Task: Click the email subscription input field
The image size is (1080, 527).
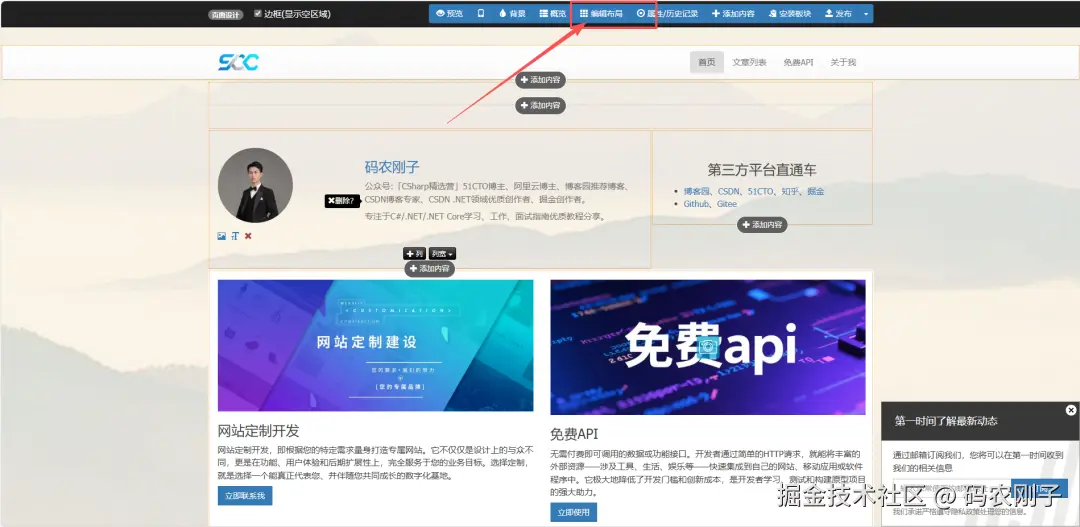Action: [x=951, y=488]
